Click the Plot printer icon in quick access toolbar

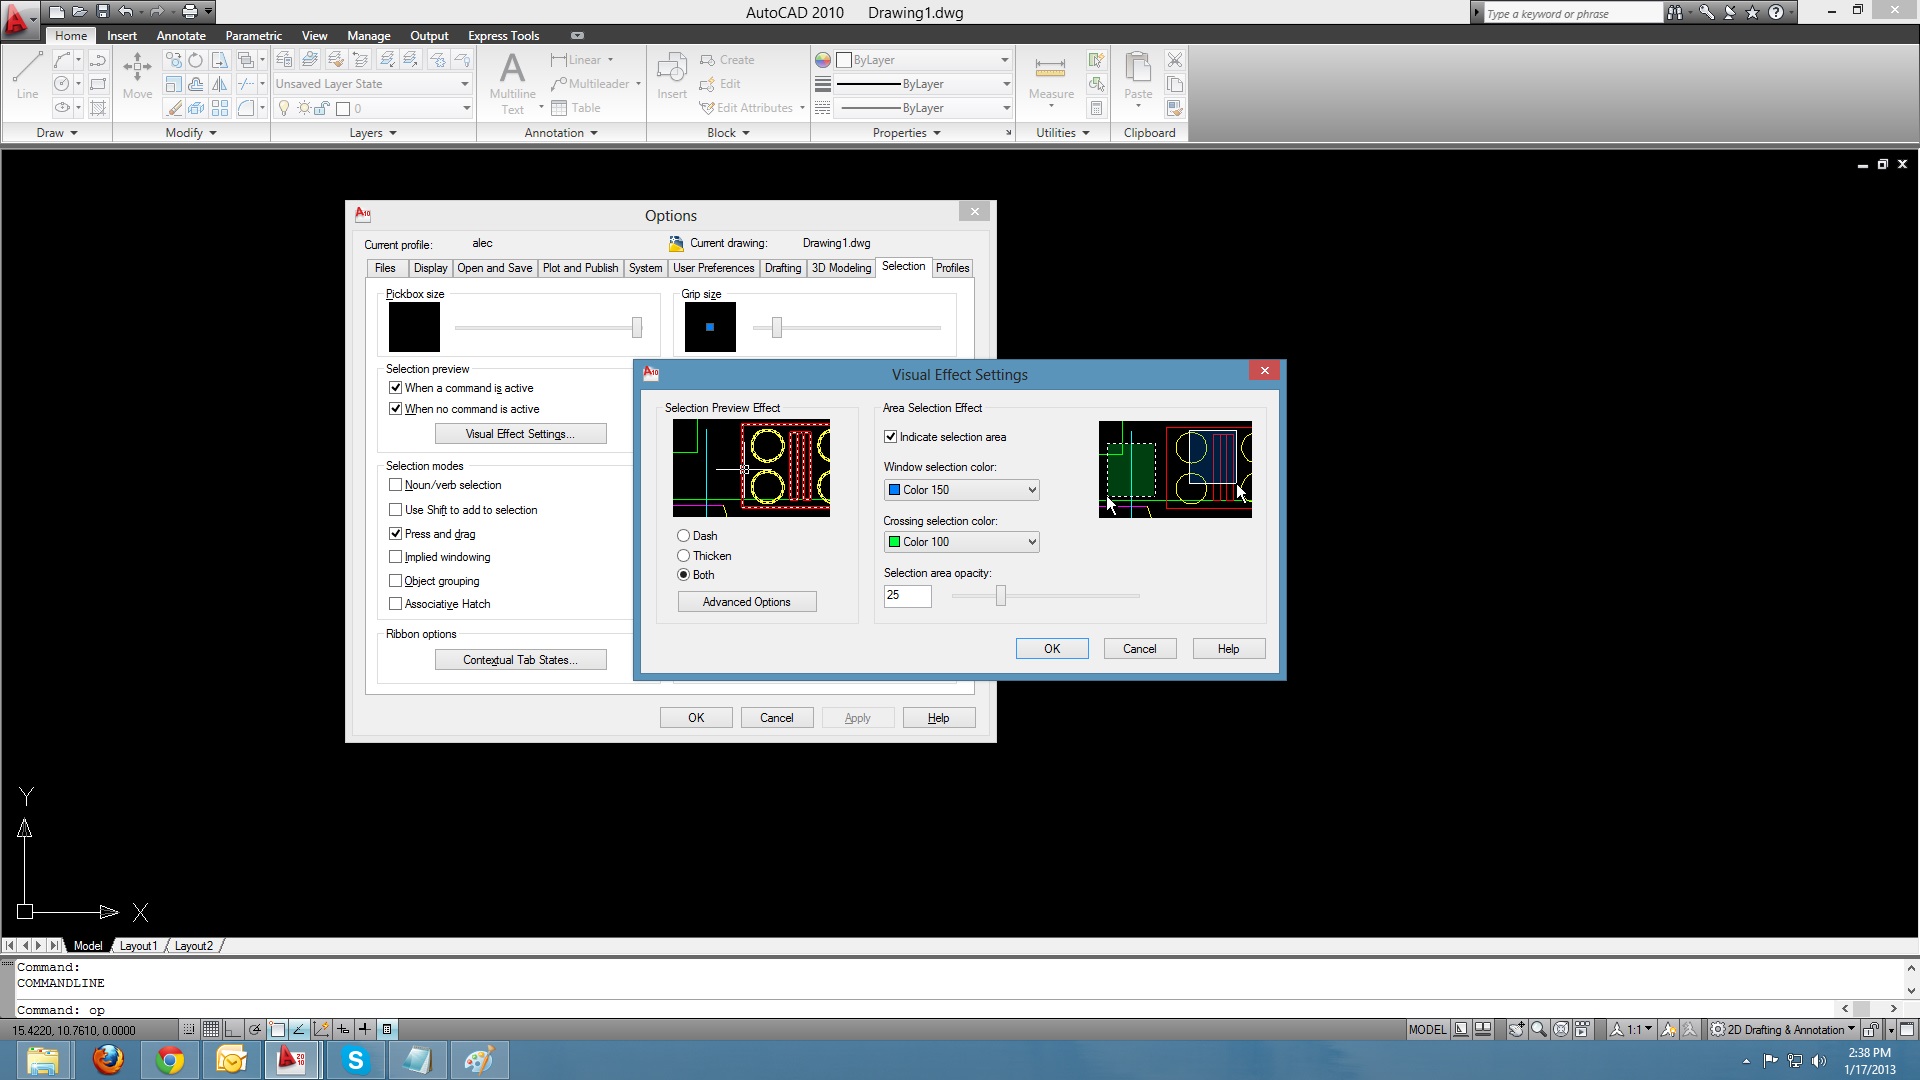[x=190, y=12]
